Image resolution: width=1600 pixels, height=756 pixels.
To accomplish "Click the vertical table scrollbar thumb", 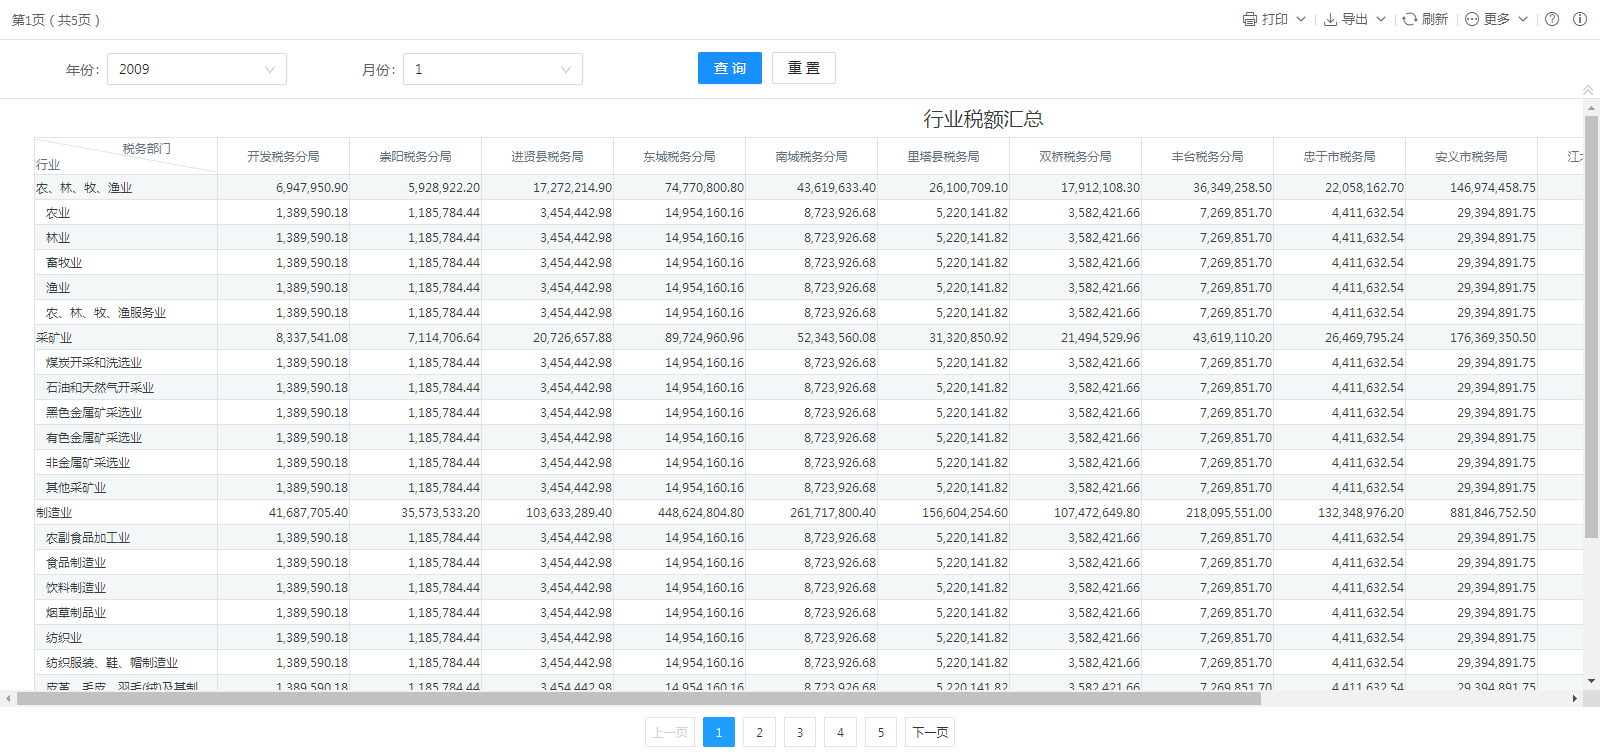I will 1591,330.
